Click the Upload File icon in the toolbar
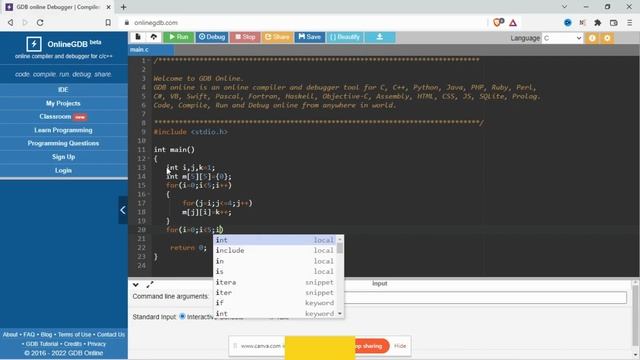Screen dimensions: 640x360 coord(154,37)
